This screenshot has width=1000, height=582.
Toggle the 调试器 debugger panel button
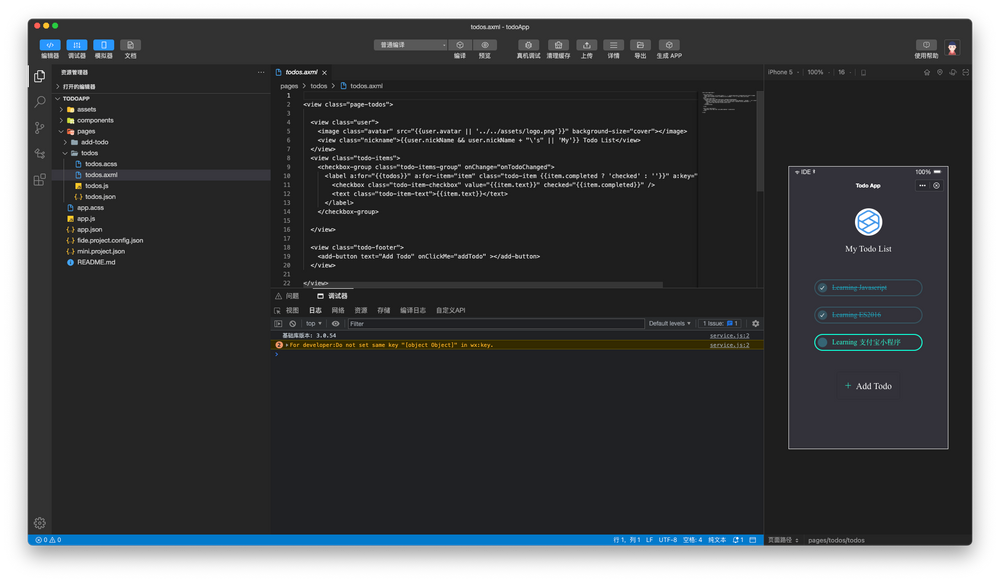tap(77, 45)
